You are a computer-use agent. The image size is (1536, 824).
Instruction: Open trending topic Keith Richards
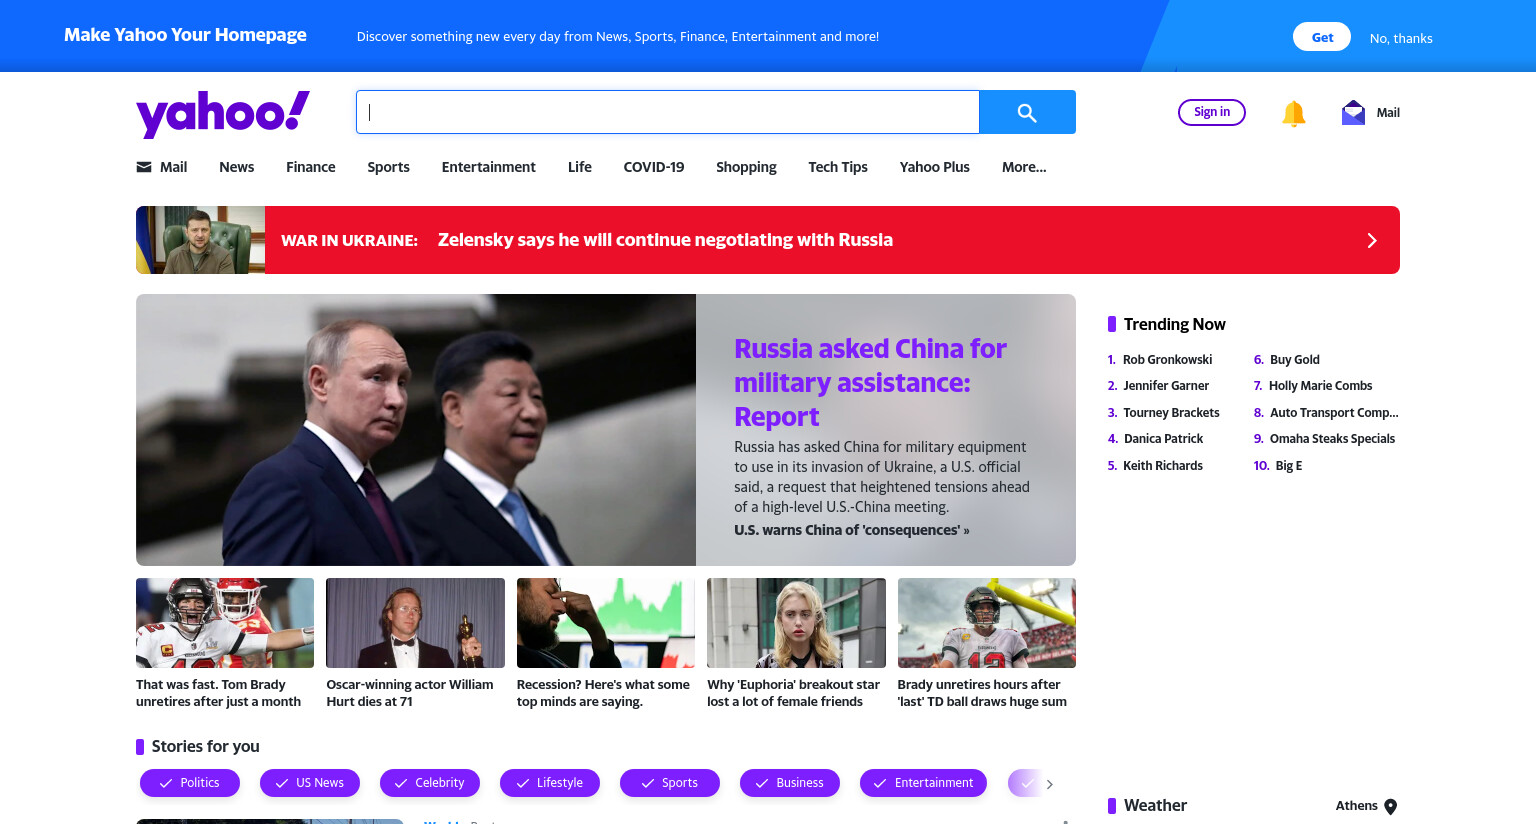[1163, 466]
